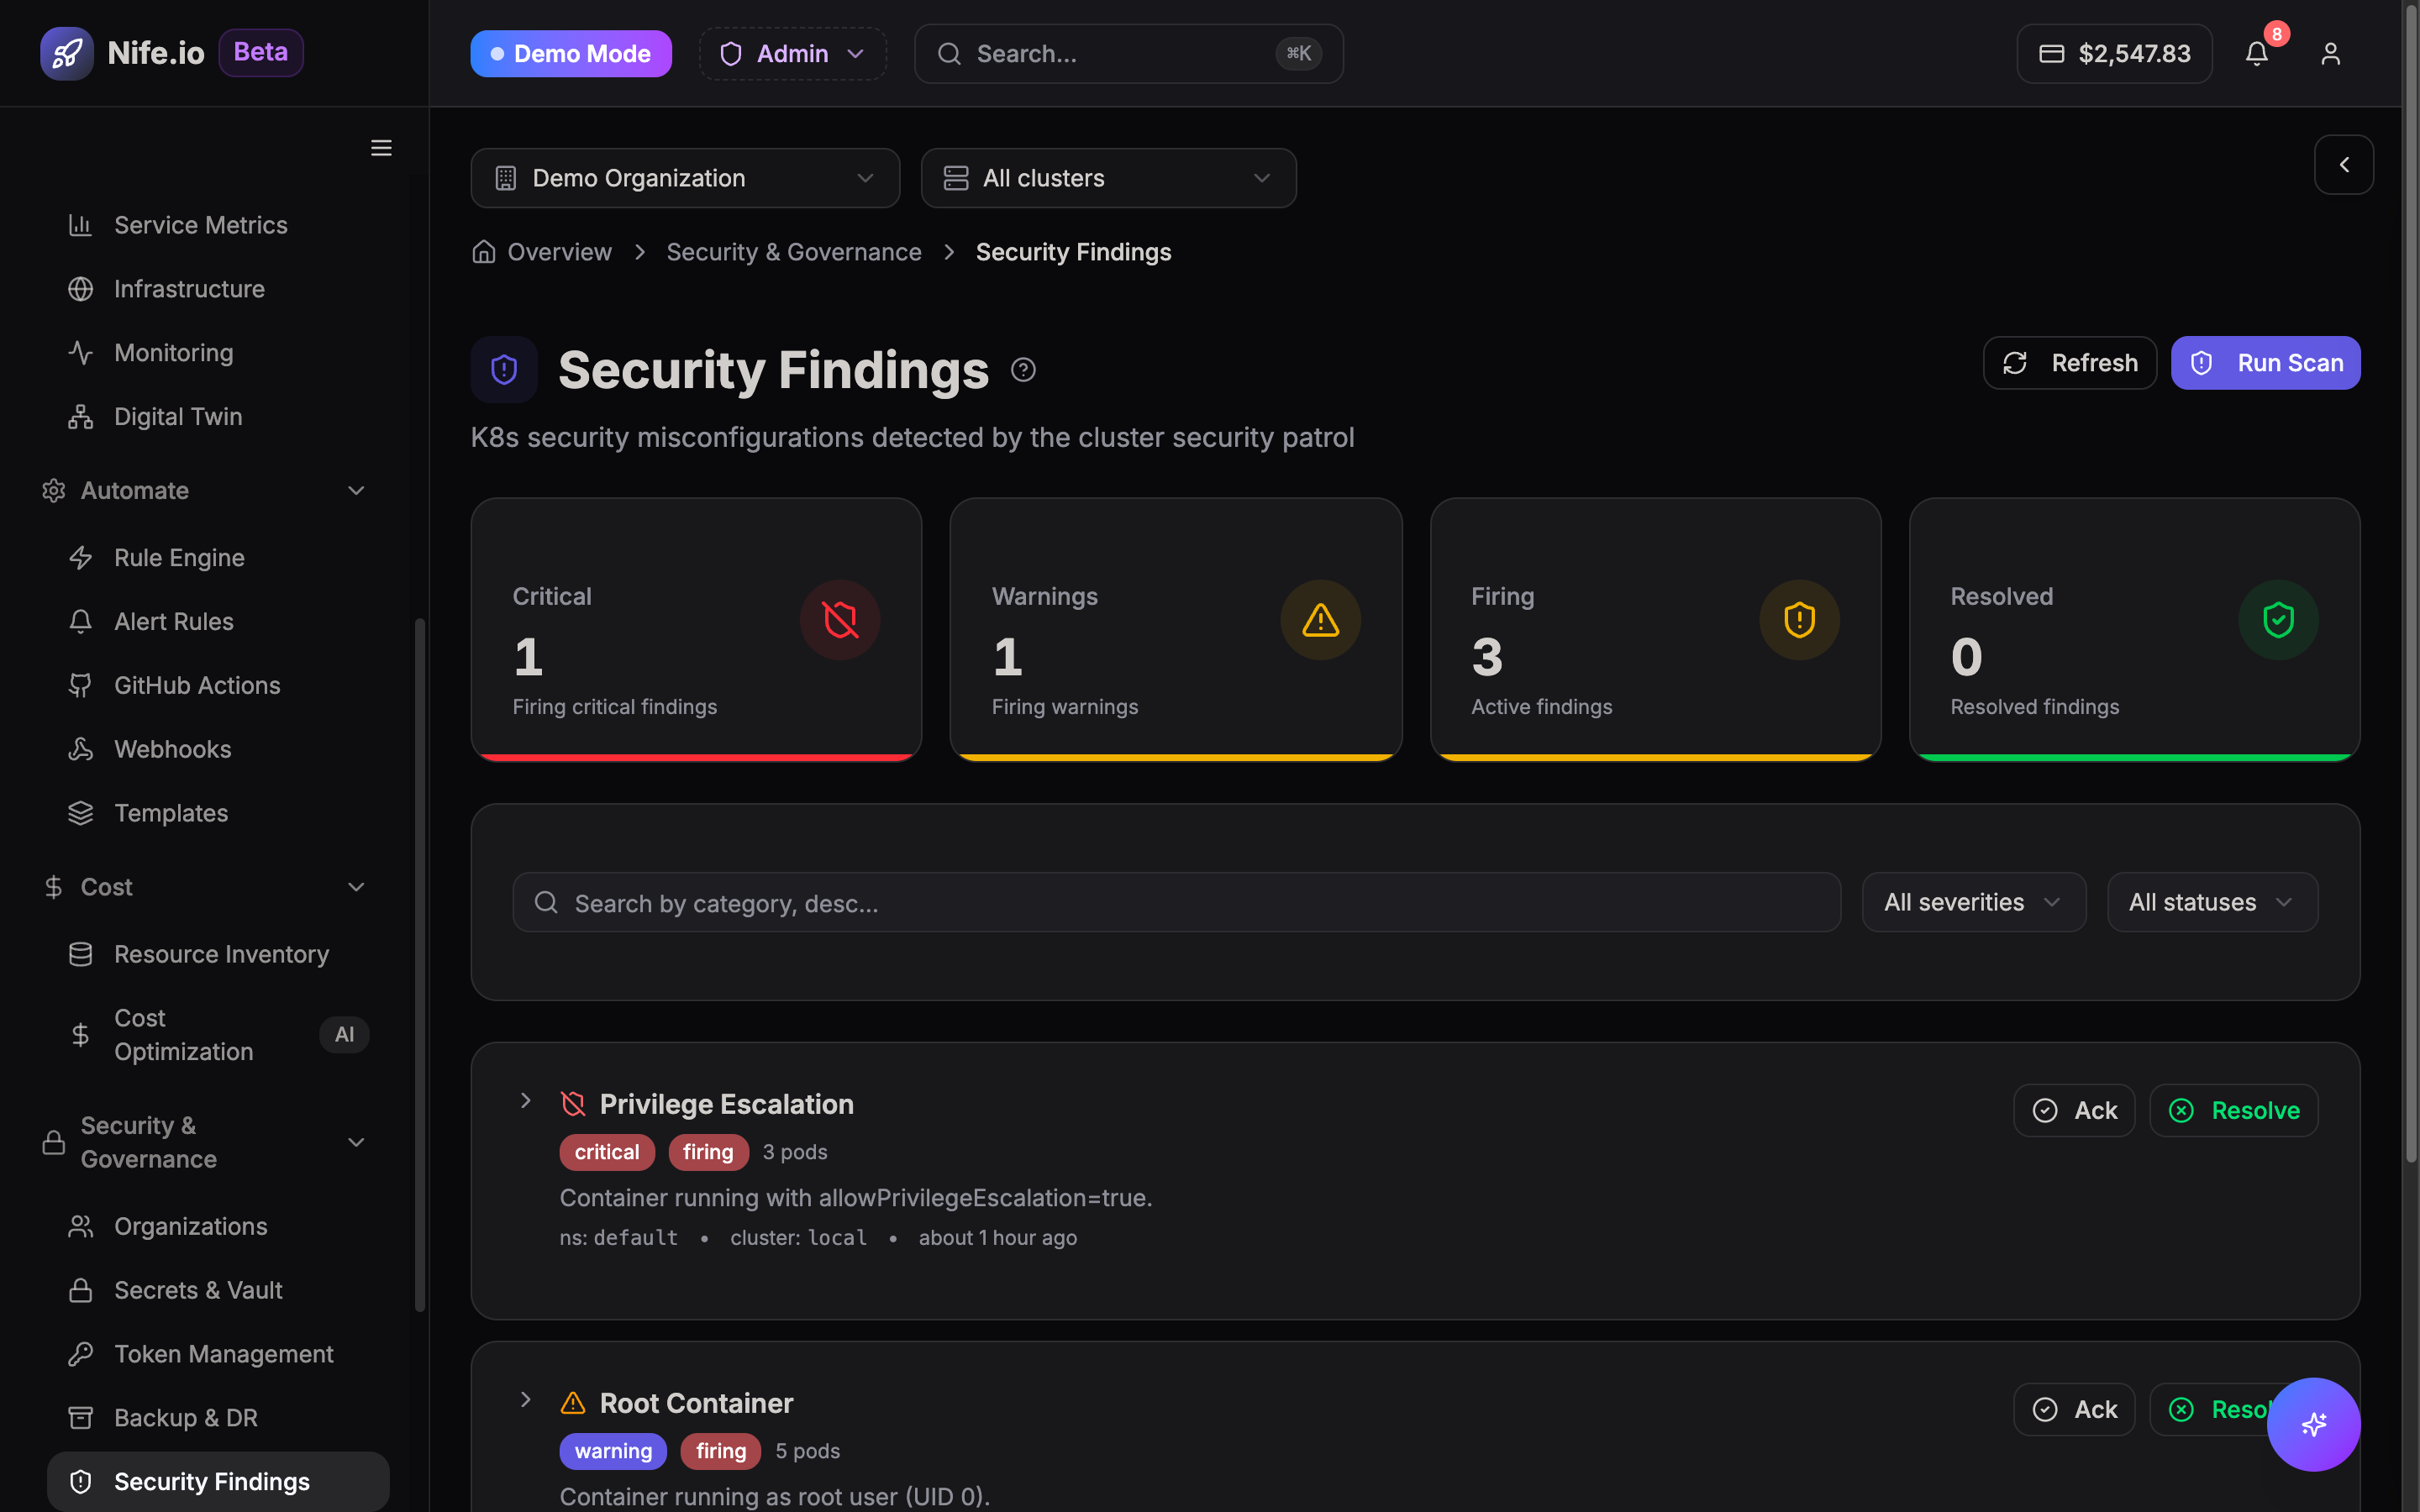Click the floating AI assistant sparkle button
The image size is (2420, 1512).
coord(2313,1424)
